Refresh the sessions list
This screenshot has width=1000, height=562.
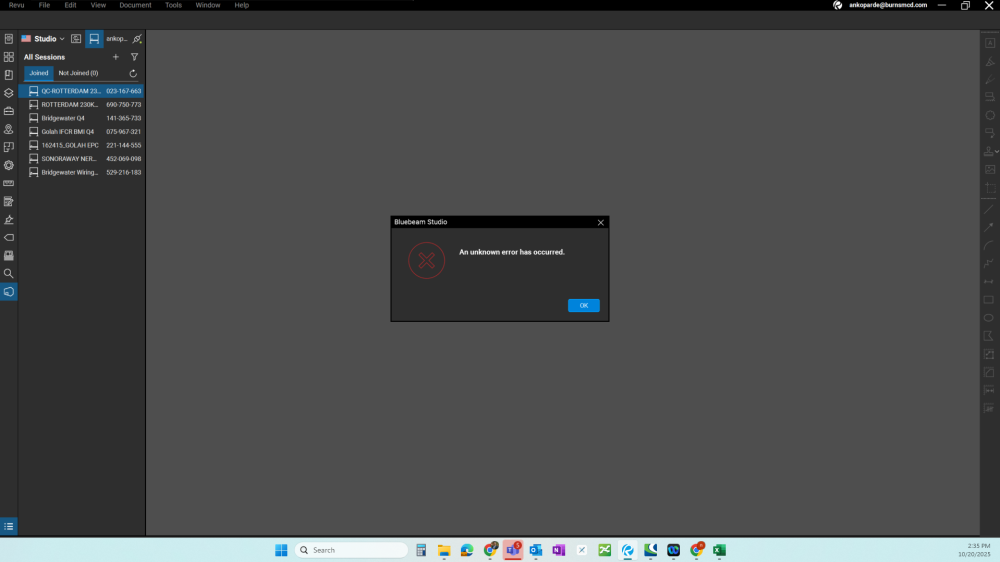133,73
